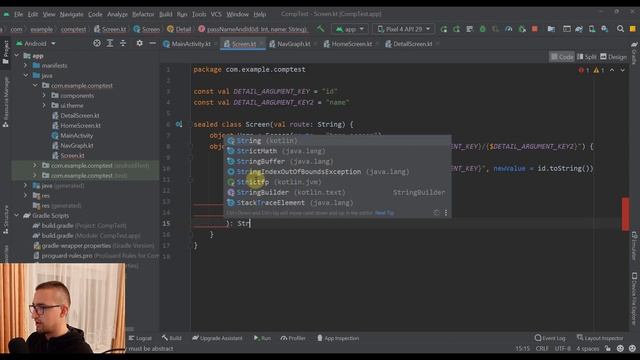Open the Event Log
Image resolution: width=640 pixels, height=360 pixels.
550,338
